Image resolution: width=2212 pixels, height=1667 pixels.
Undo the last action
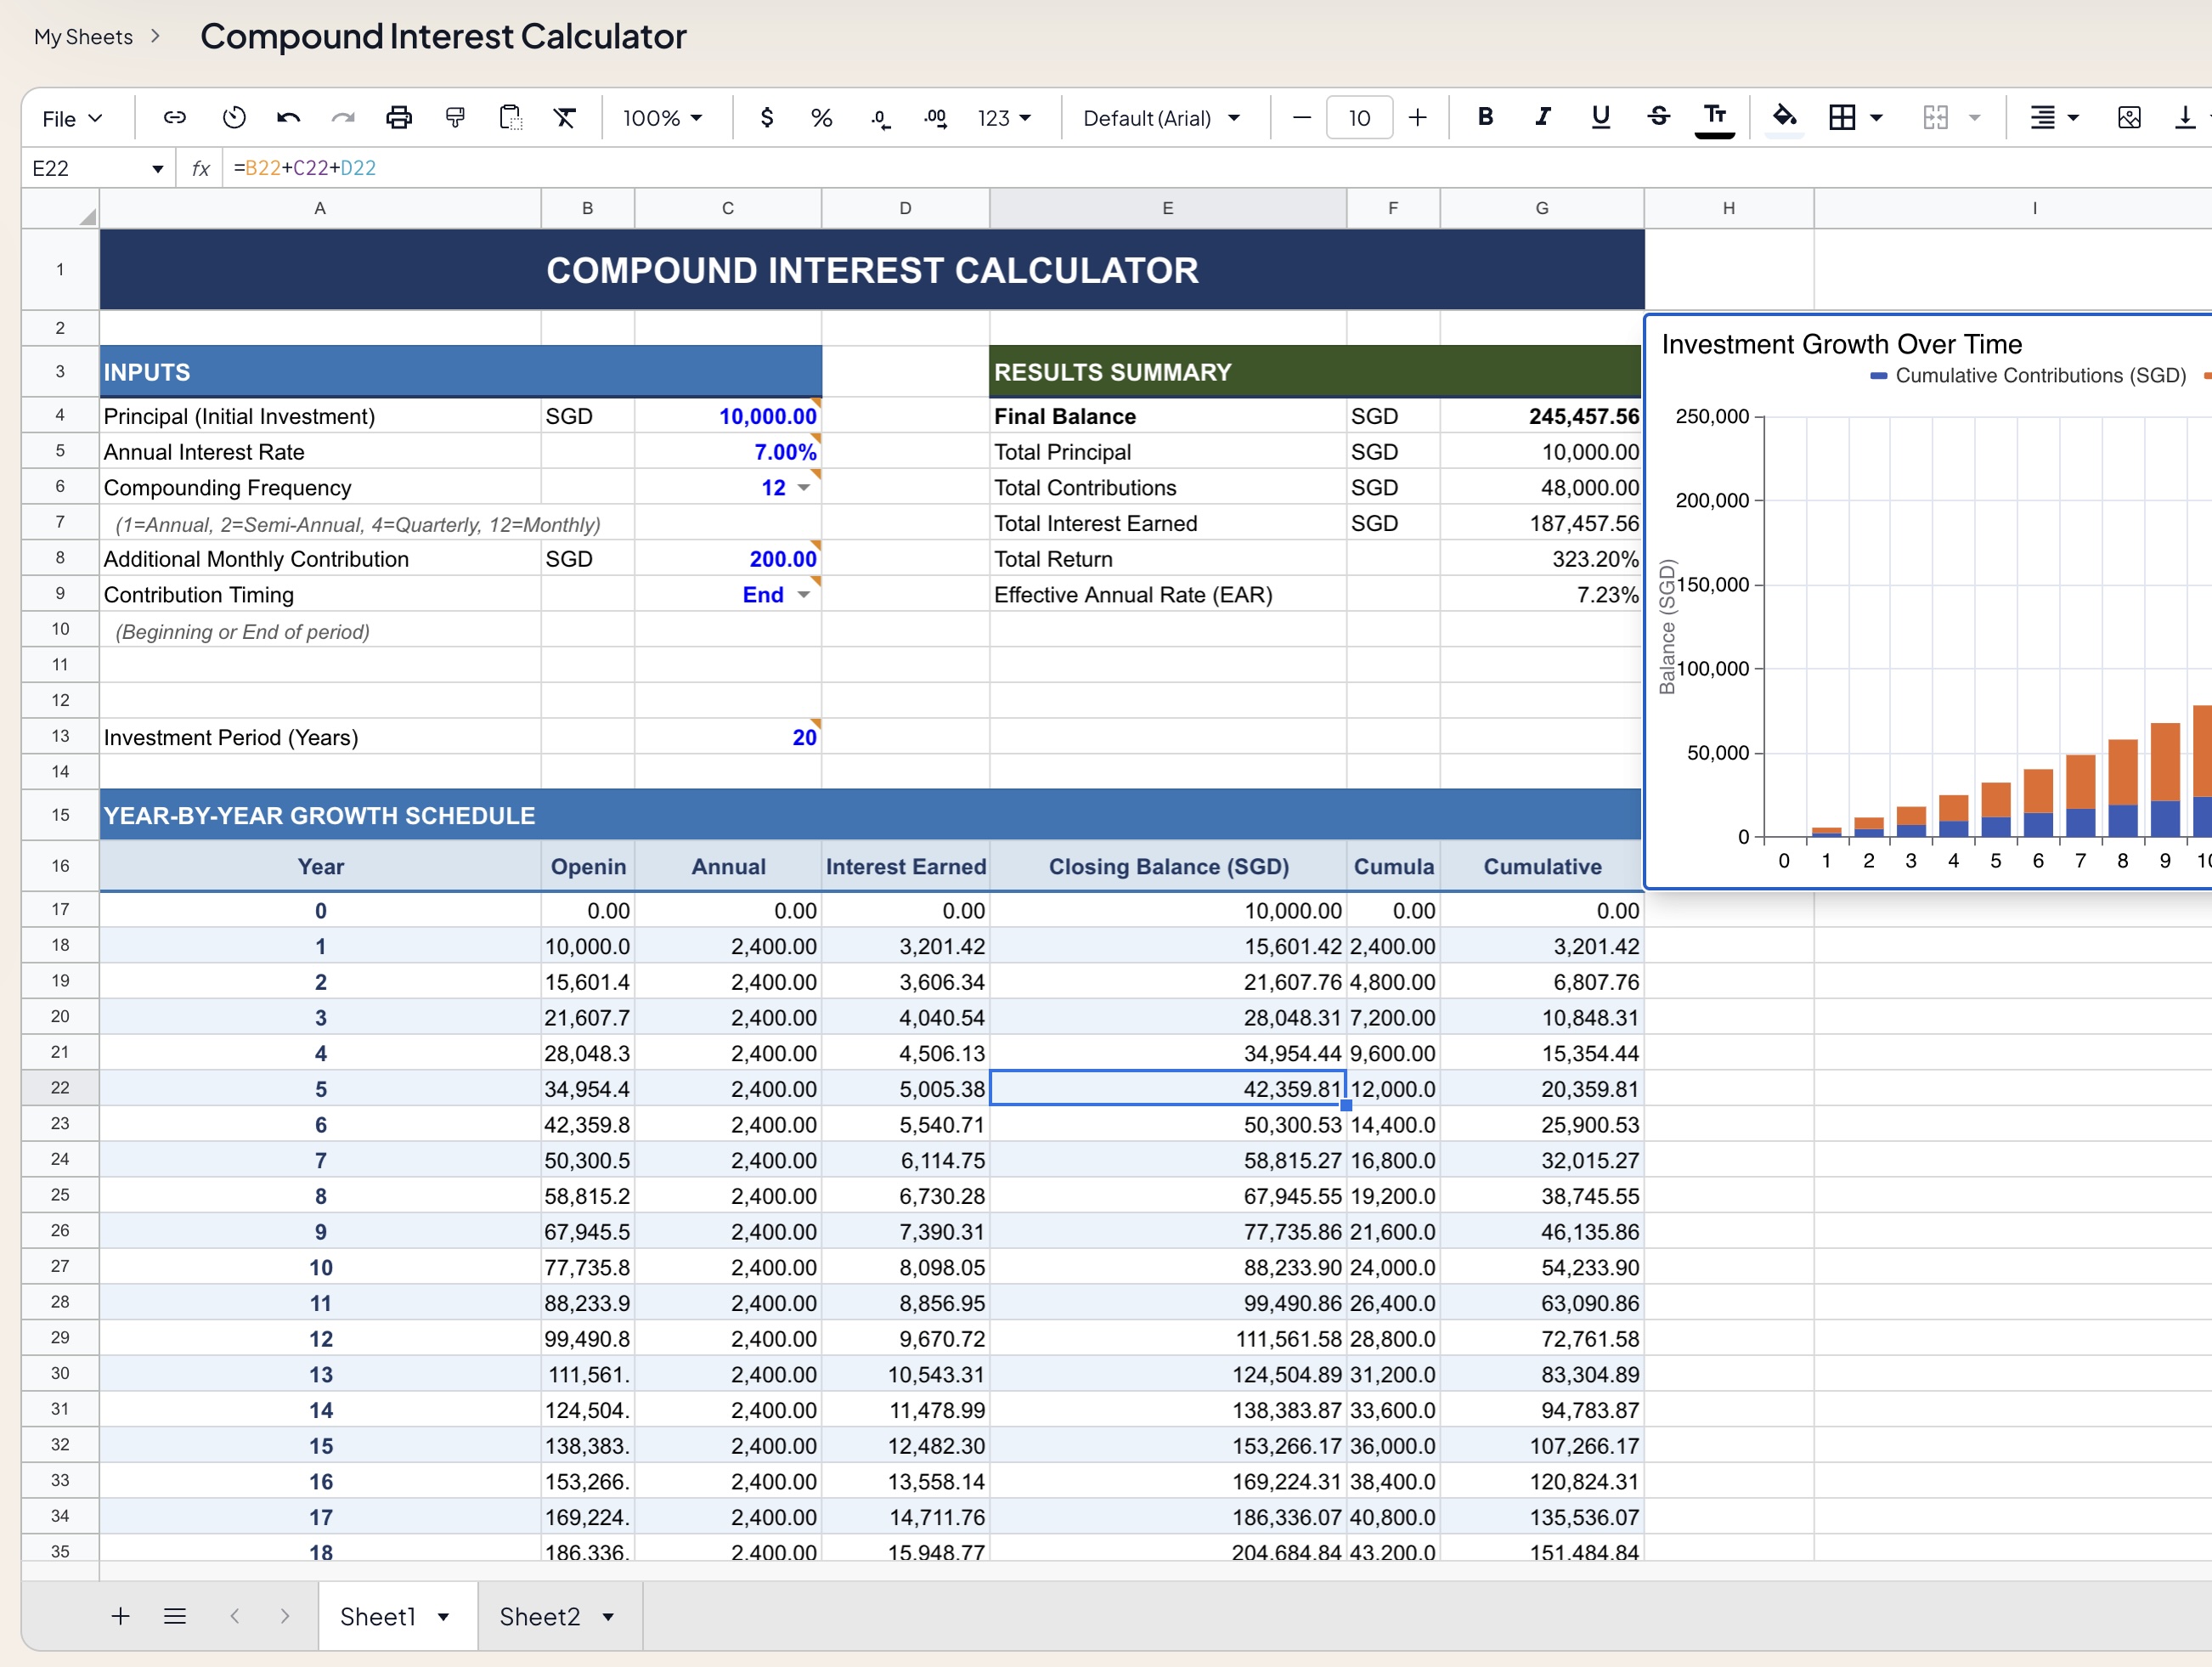tap(288, 118)
